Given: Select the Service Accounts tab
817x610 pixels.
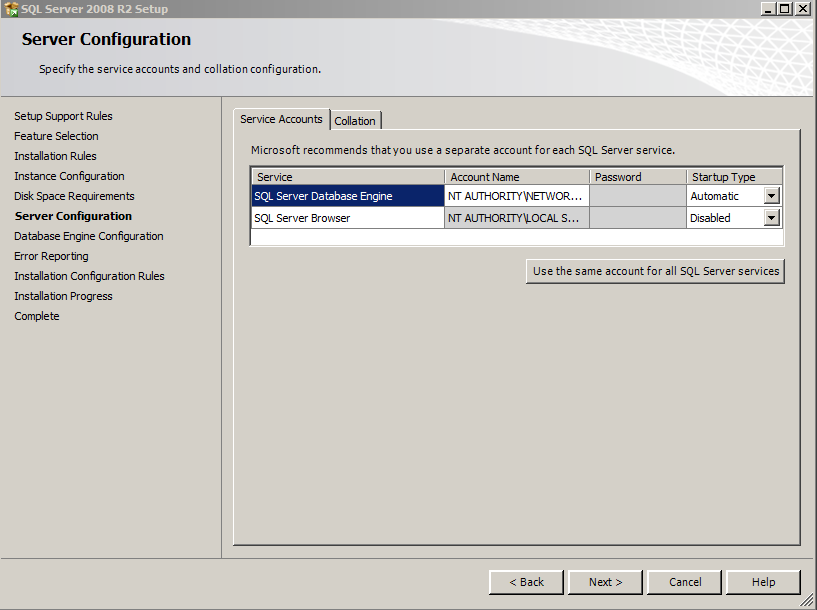Looking at the screenshot, I should [281, 119].
